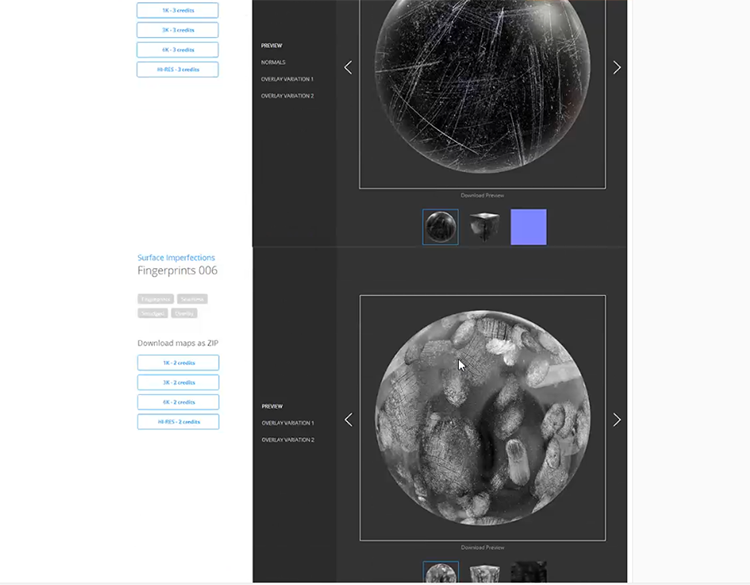Show Overlay Variation 2 for Fingerprints 006
Viewport: 750px width, 585px height.
coord(288,440)
